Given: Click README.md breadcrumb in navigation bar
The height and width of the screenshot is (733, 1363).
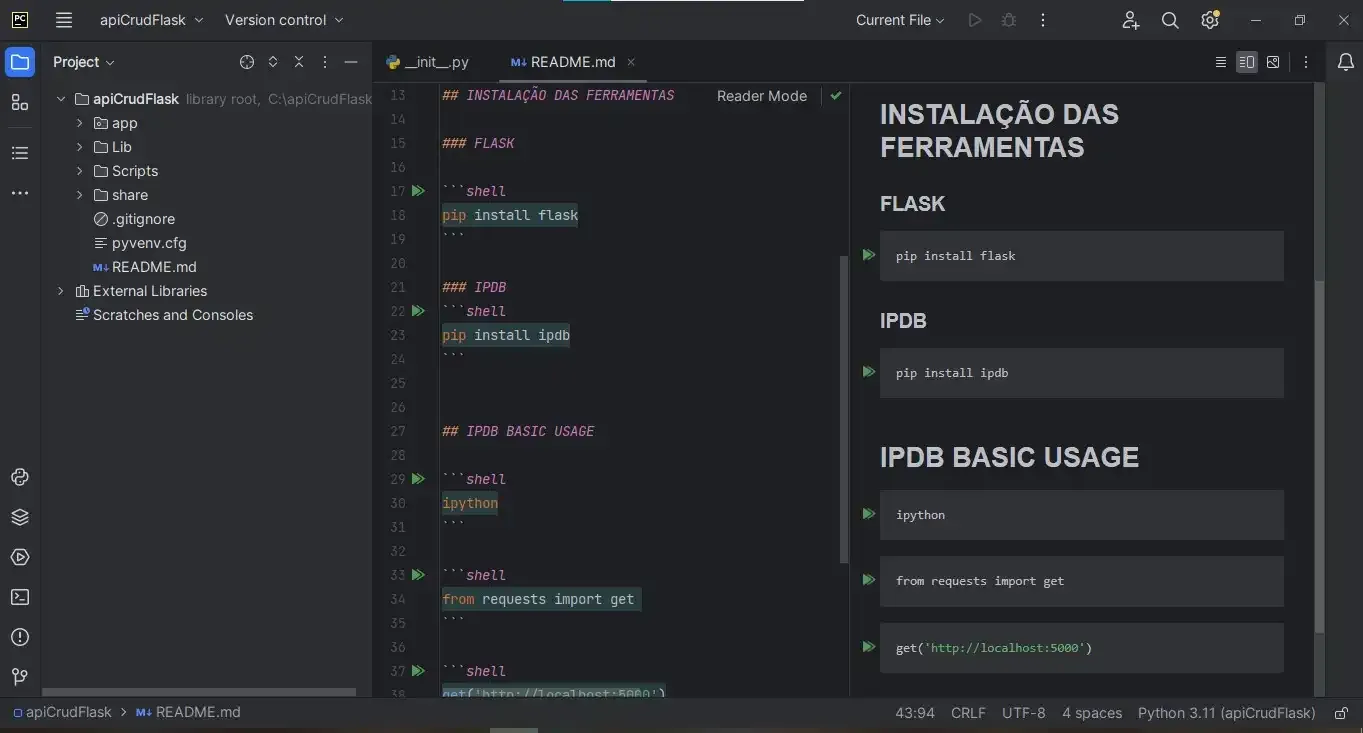Looking at the screenshot, I should click(188, 713).
